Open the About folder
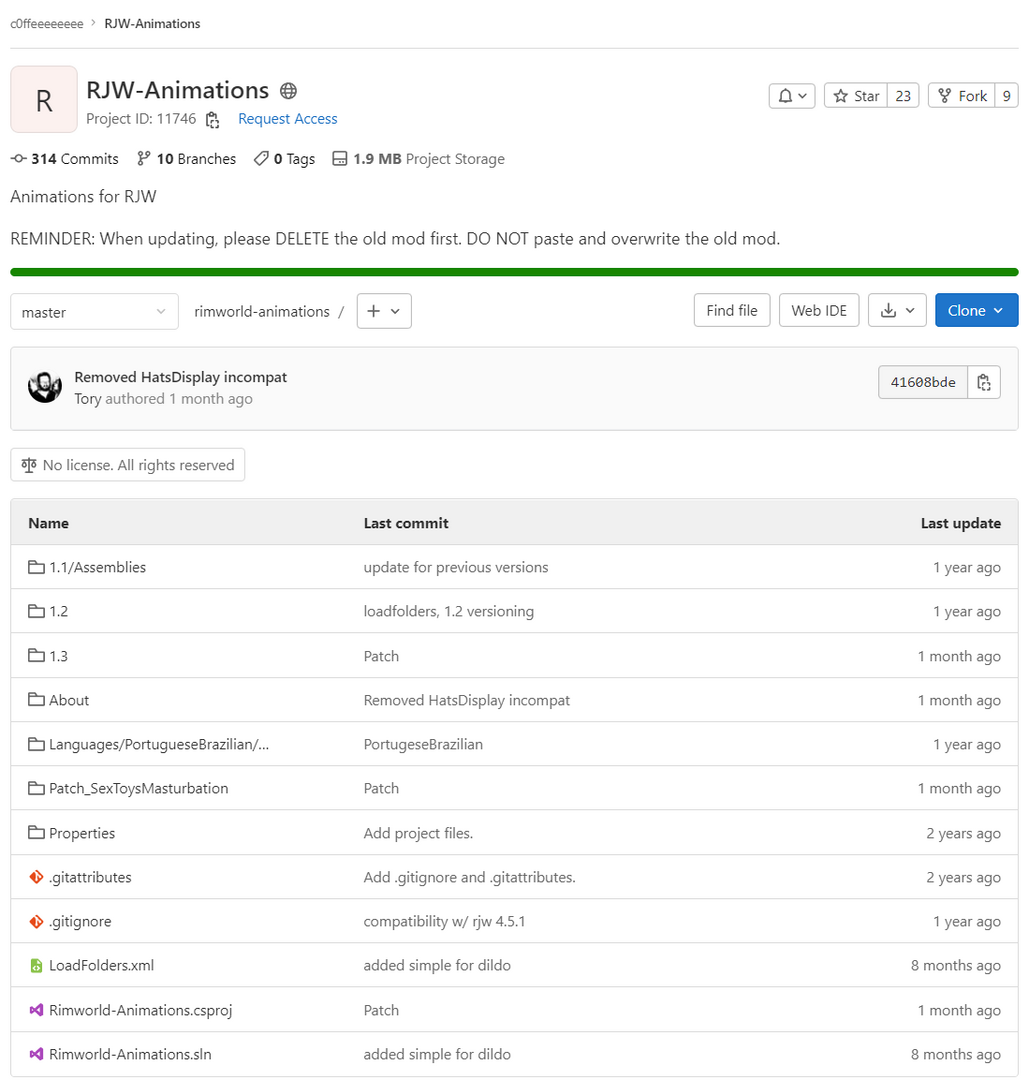 [x=69, y=700]
